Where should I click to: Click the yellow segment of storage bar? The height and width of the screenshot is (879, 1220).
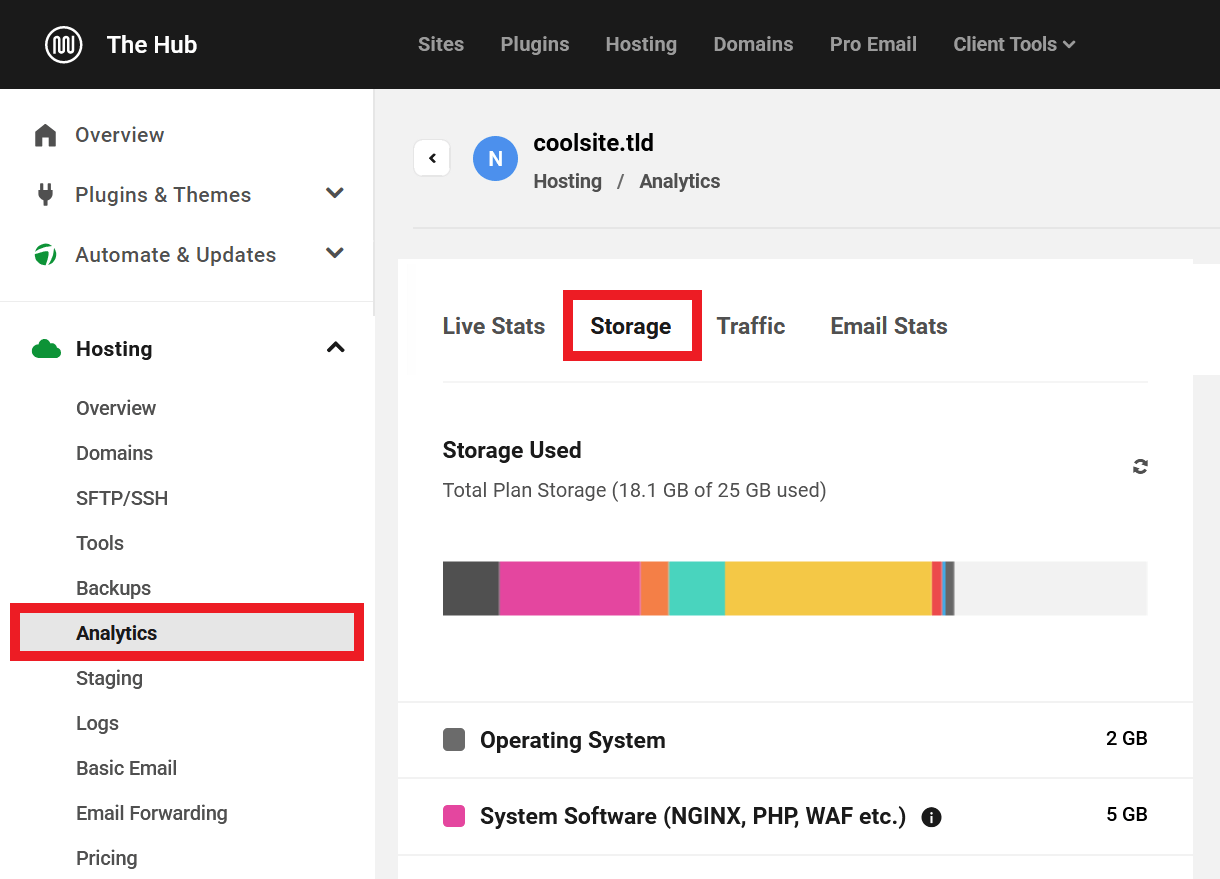827,589
